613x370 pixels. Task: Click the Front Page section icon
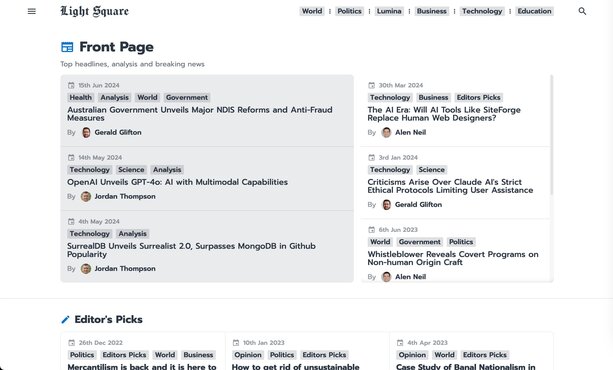pyautogui.click(x=67, y=47)
